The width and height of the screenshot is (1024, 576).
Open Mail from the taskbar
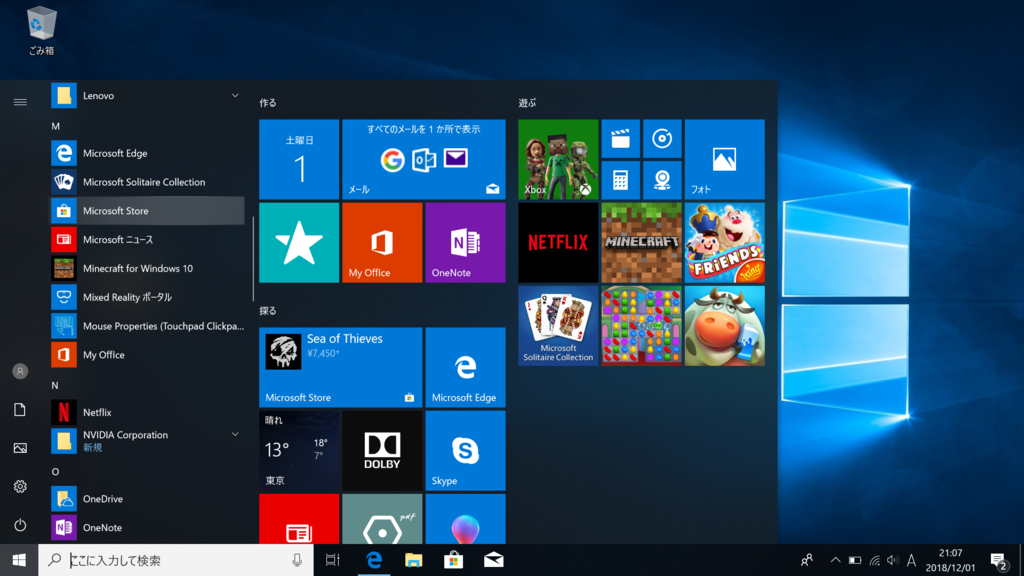[493, 560]
